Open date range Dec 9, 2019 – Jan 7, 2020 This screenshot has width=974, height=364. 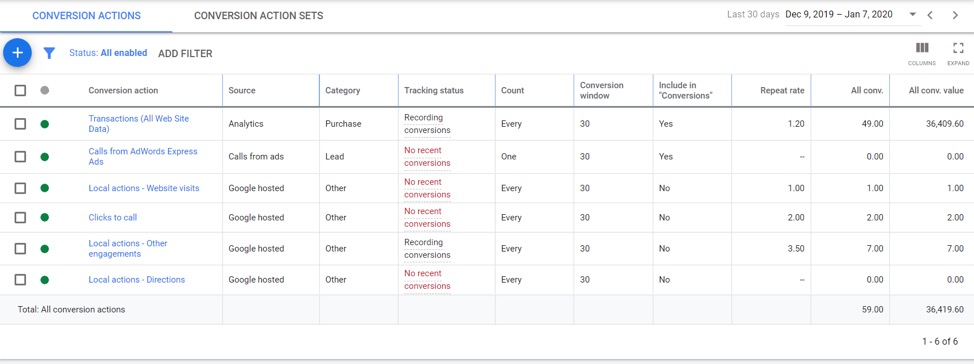(839, 15)
